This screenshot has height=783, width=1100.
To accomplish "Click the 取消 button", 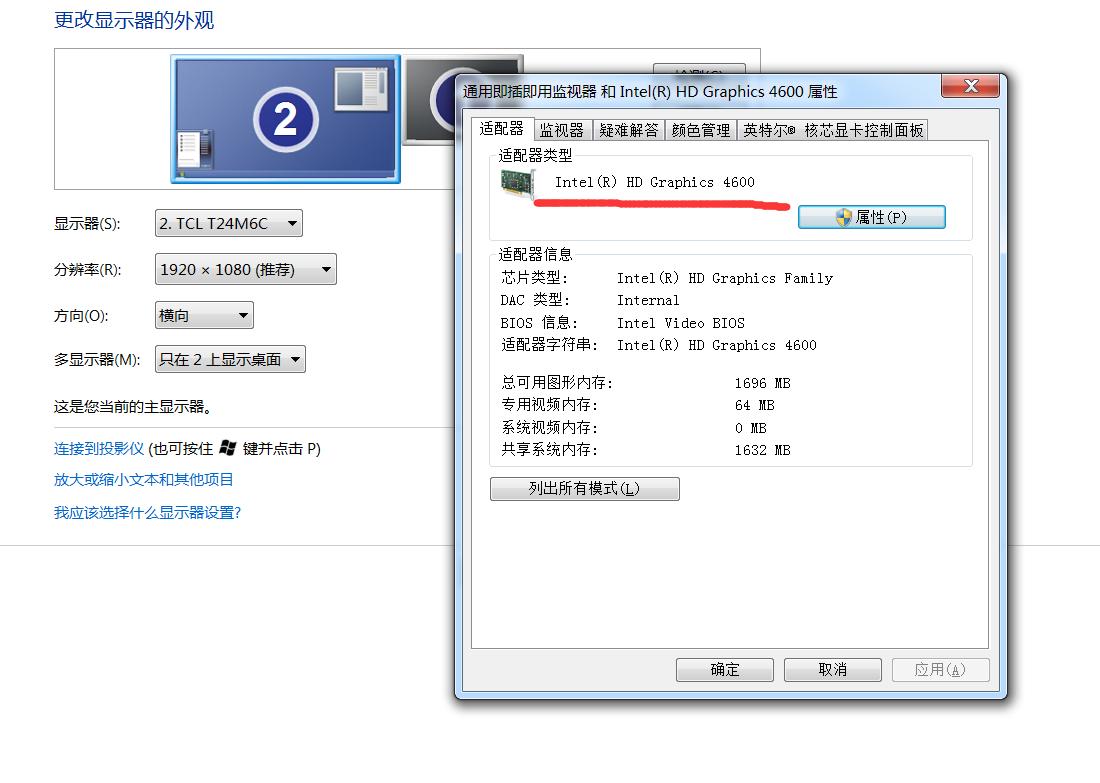I will [832, 669].
